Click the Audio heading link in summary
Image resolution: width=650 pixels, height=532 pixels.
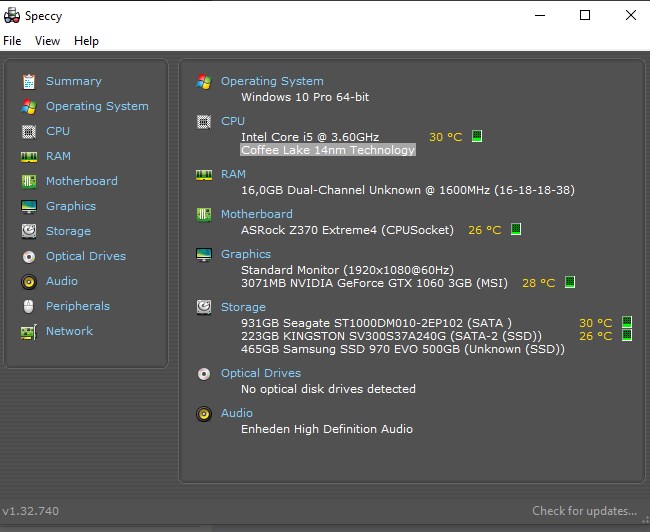coord(237,413)
